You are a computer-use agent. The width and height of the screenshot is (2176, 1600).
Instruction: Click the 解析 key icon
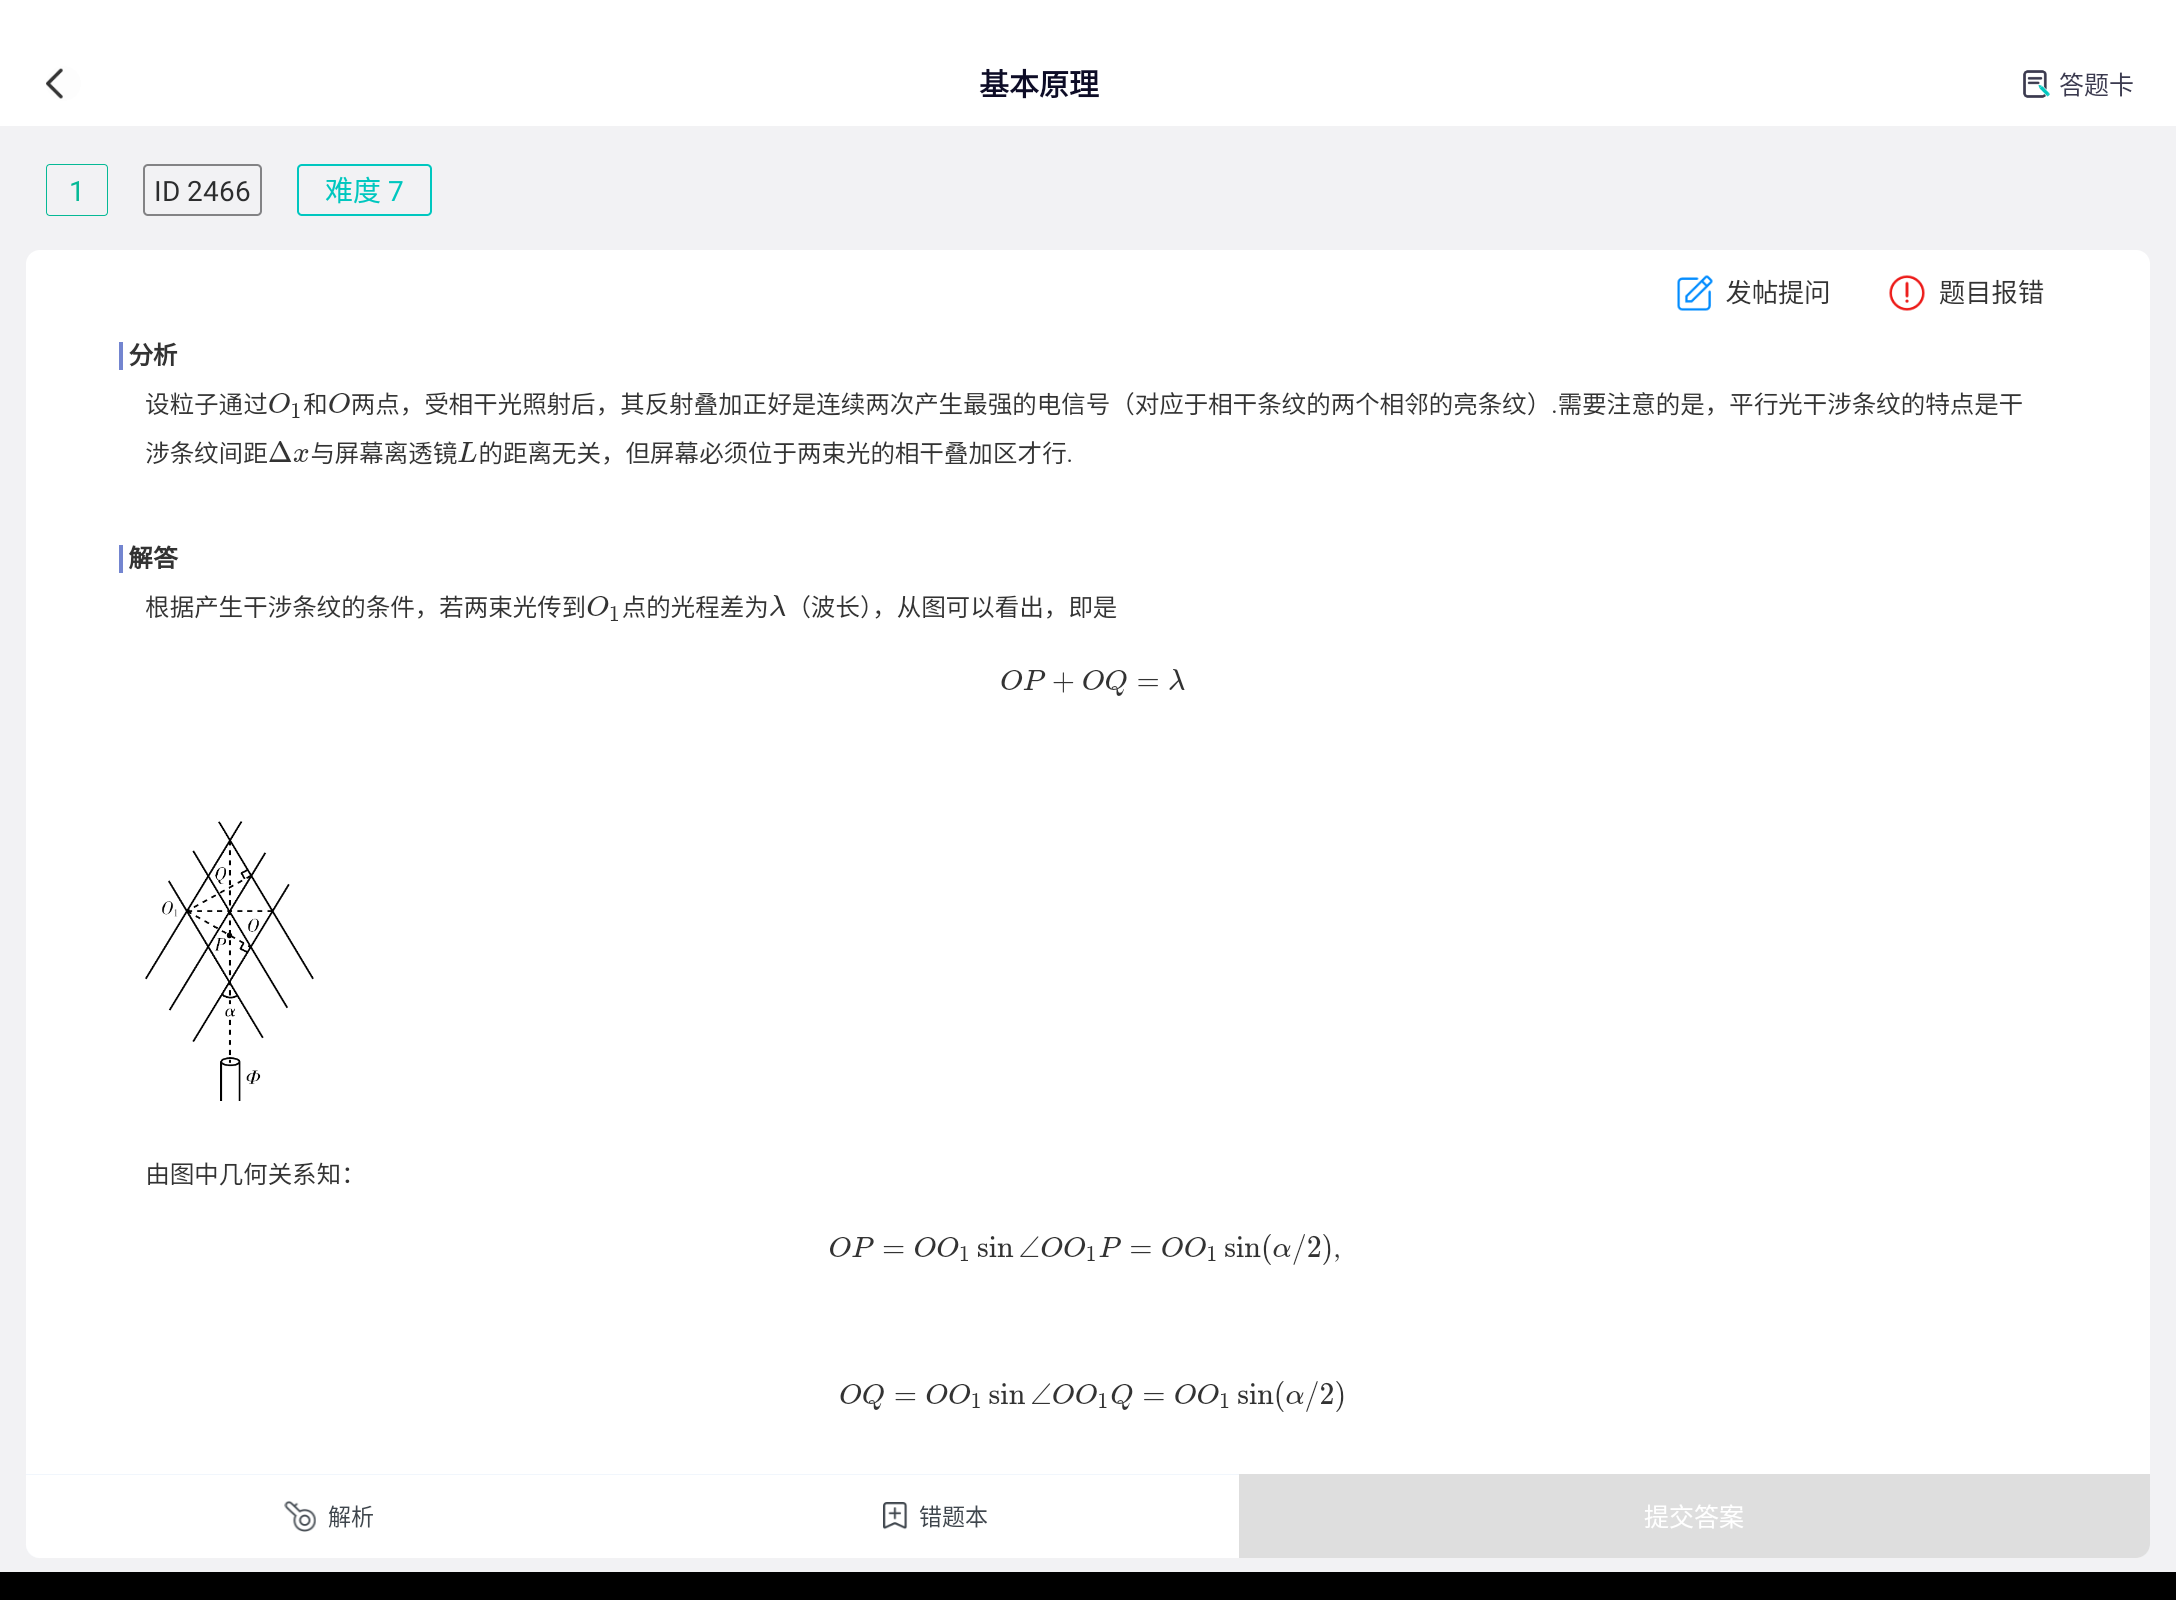300,1516
